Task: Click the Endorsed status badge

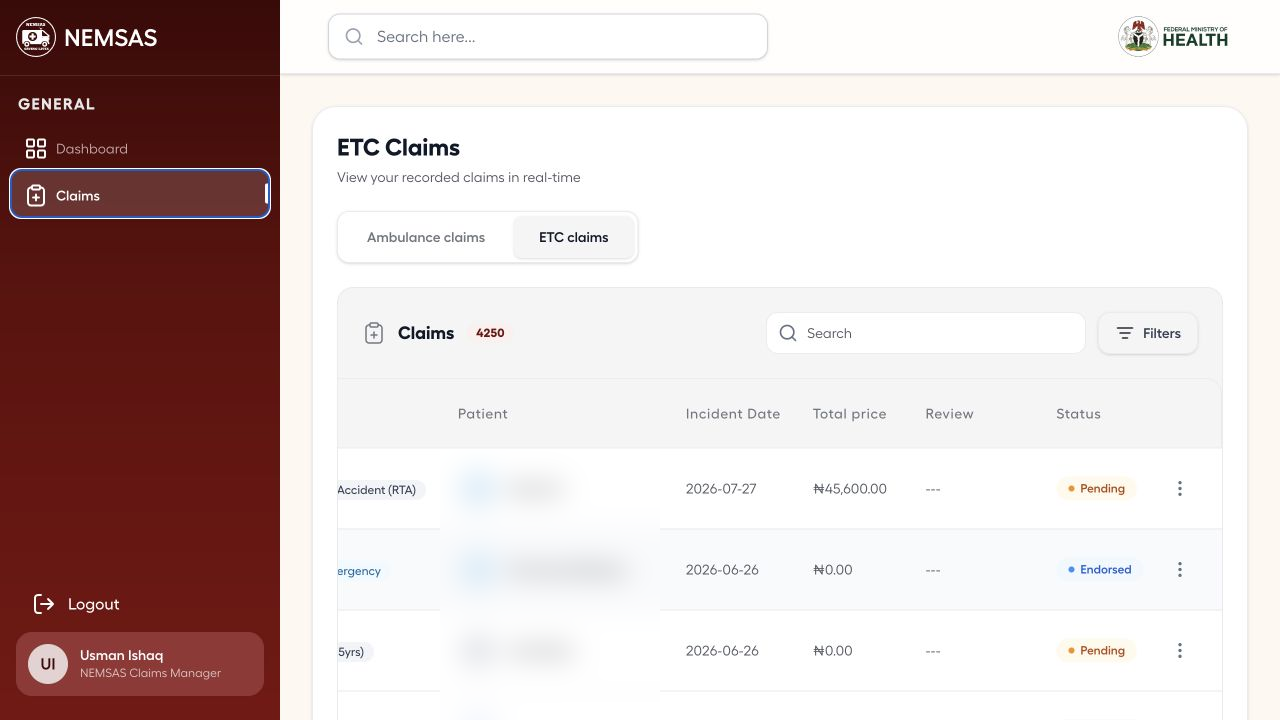Action: pyautogui.click(x=1099, y=570)
